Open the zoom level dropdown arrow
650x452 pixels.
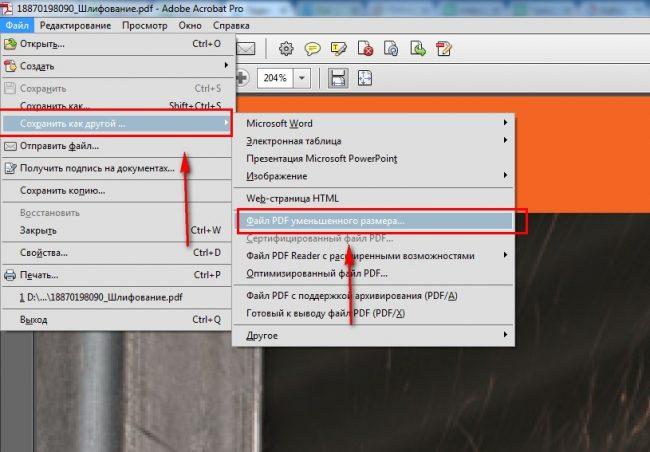[302, 78]
